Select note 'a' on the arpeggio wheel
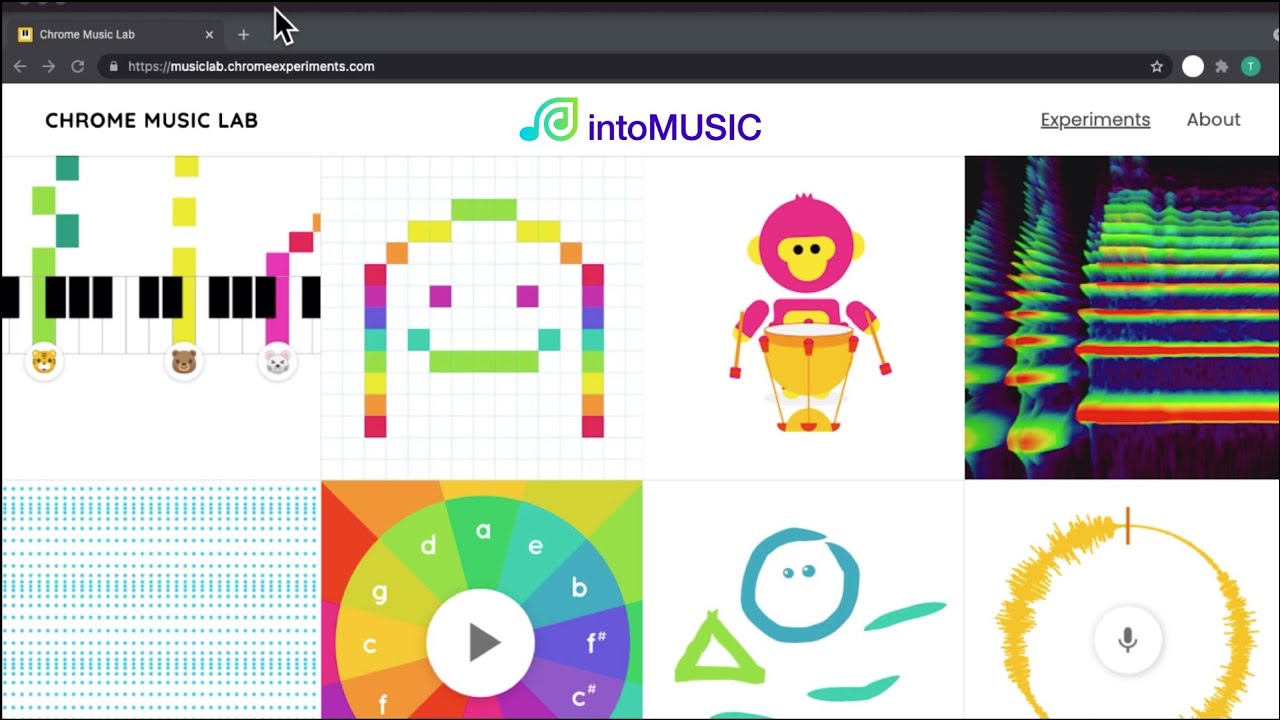Screen dimensions: 1280x720 click(483, 531)
